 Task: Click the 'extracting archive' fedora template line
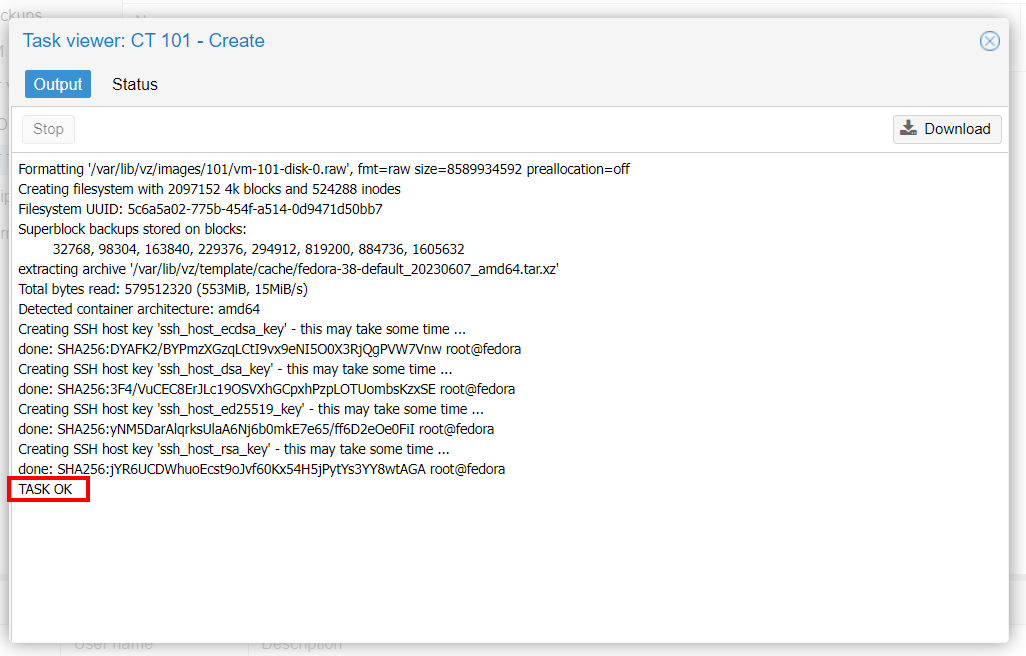[288, 269]
